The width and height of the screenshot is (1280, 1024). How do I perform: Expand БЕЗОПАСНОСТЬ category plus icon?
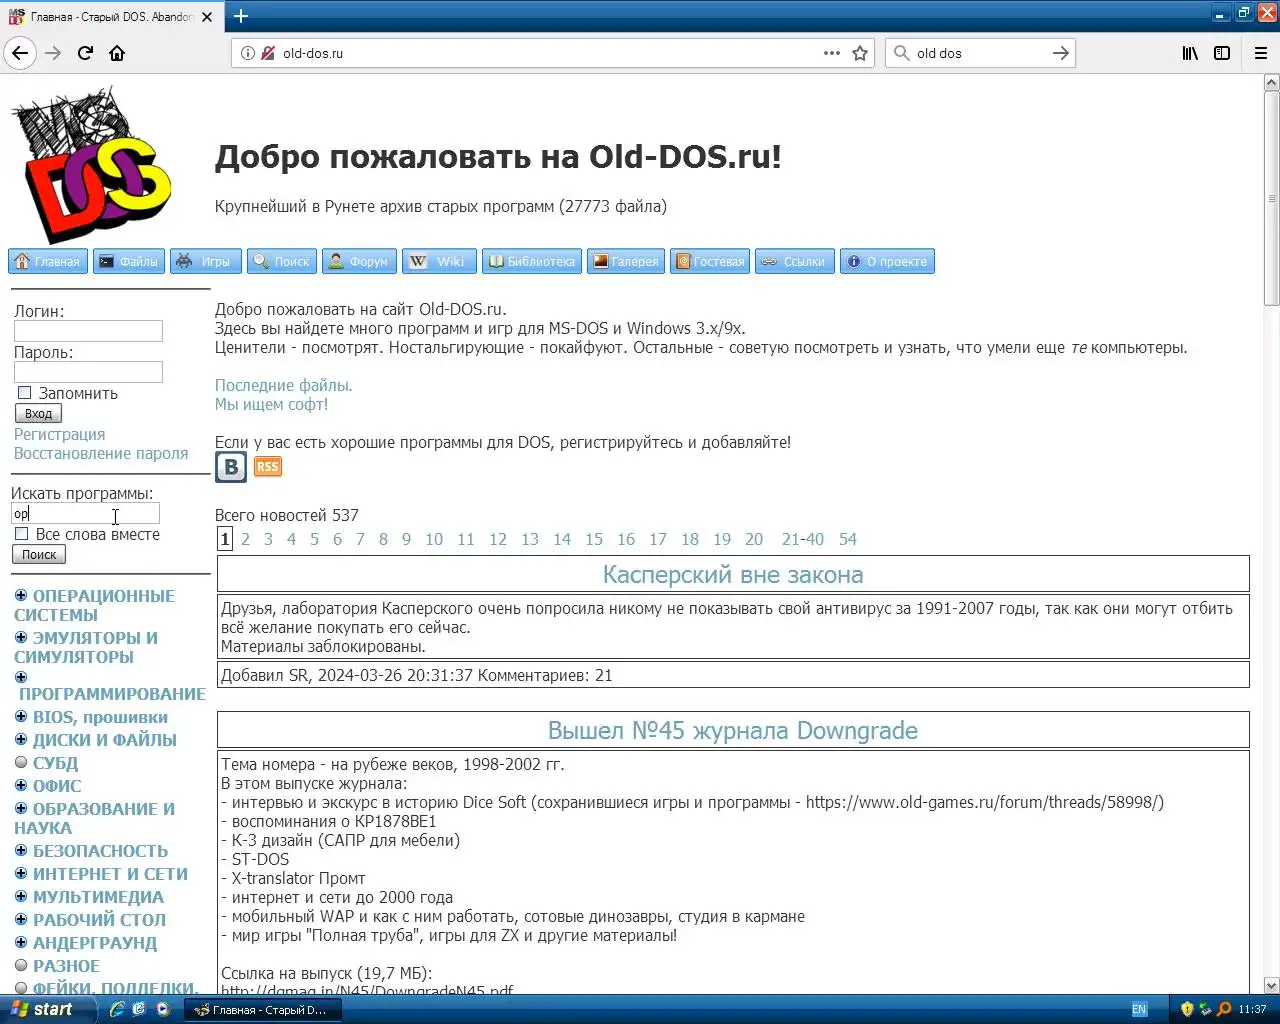tap(21, 850)
